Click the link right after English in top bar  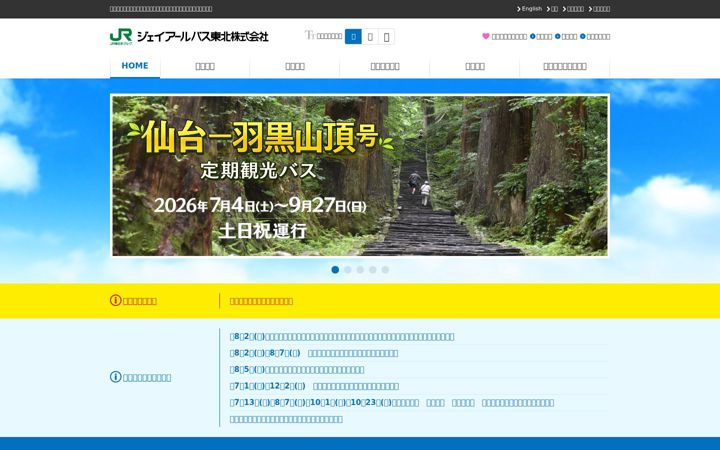pyautogui.click(x=552, y=9)
